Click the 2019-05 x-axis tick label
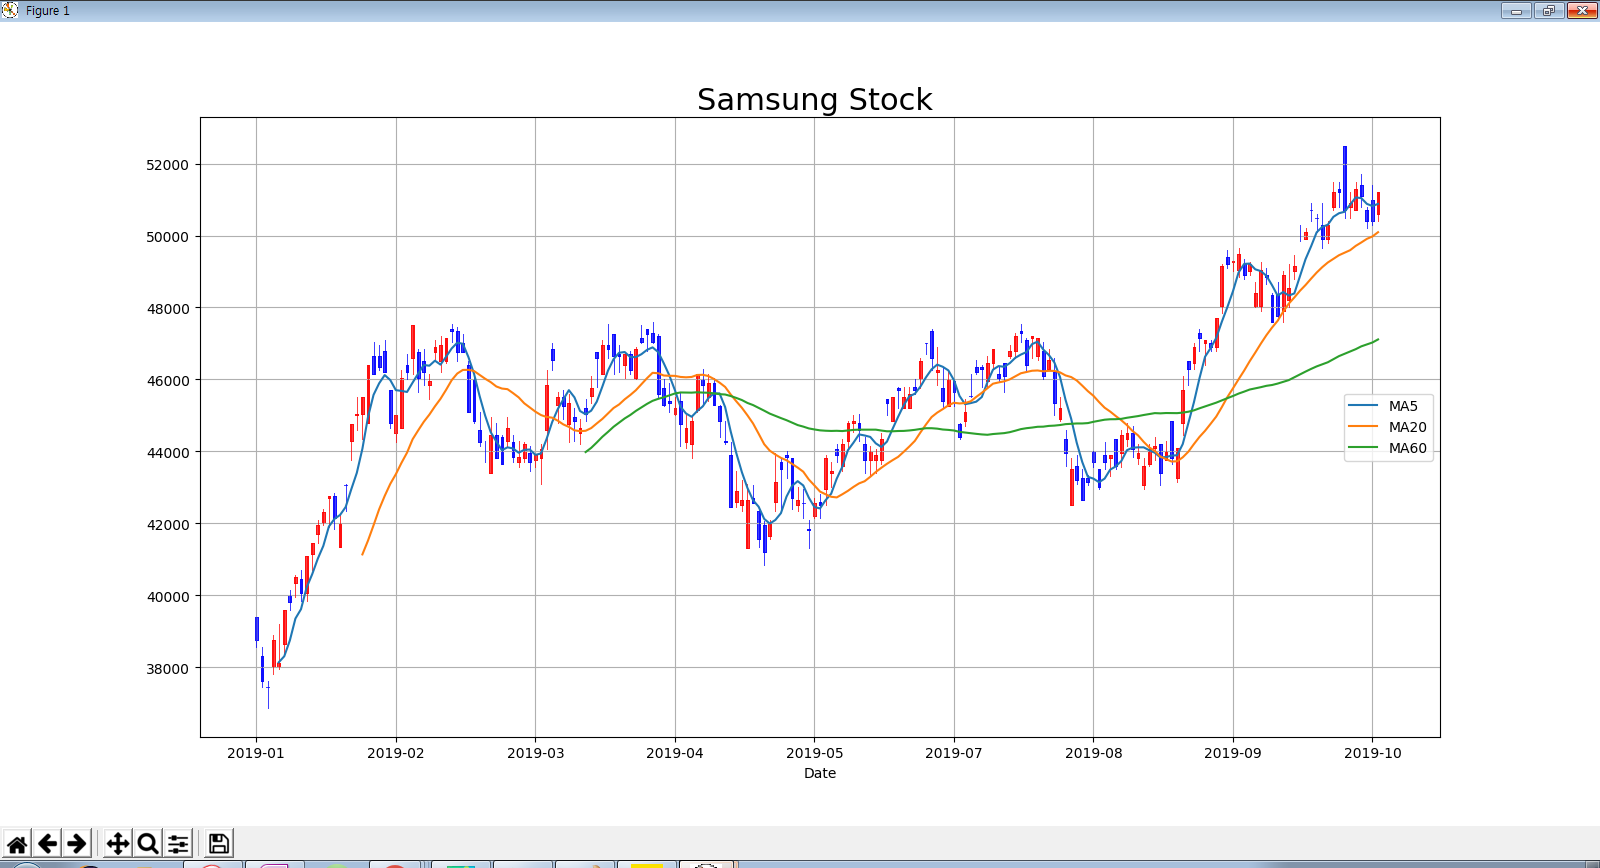Screen dimensions: 1600x868 [814, 753]
